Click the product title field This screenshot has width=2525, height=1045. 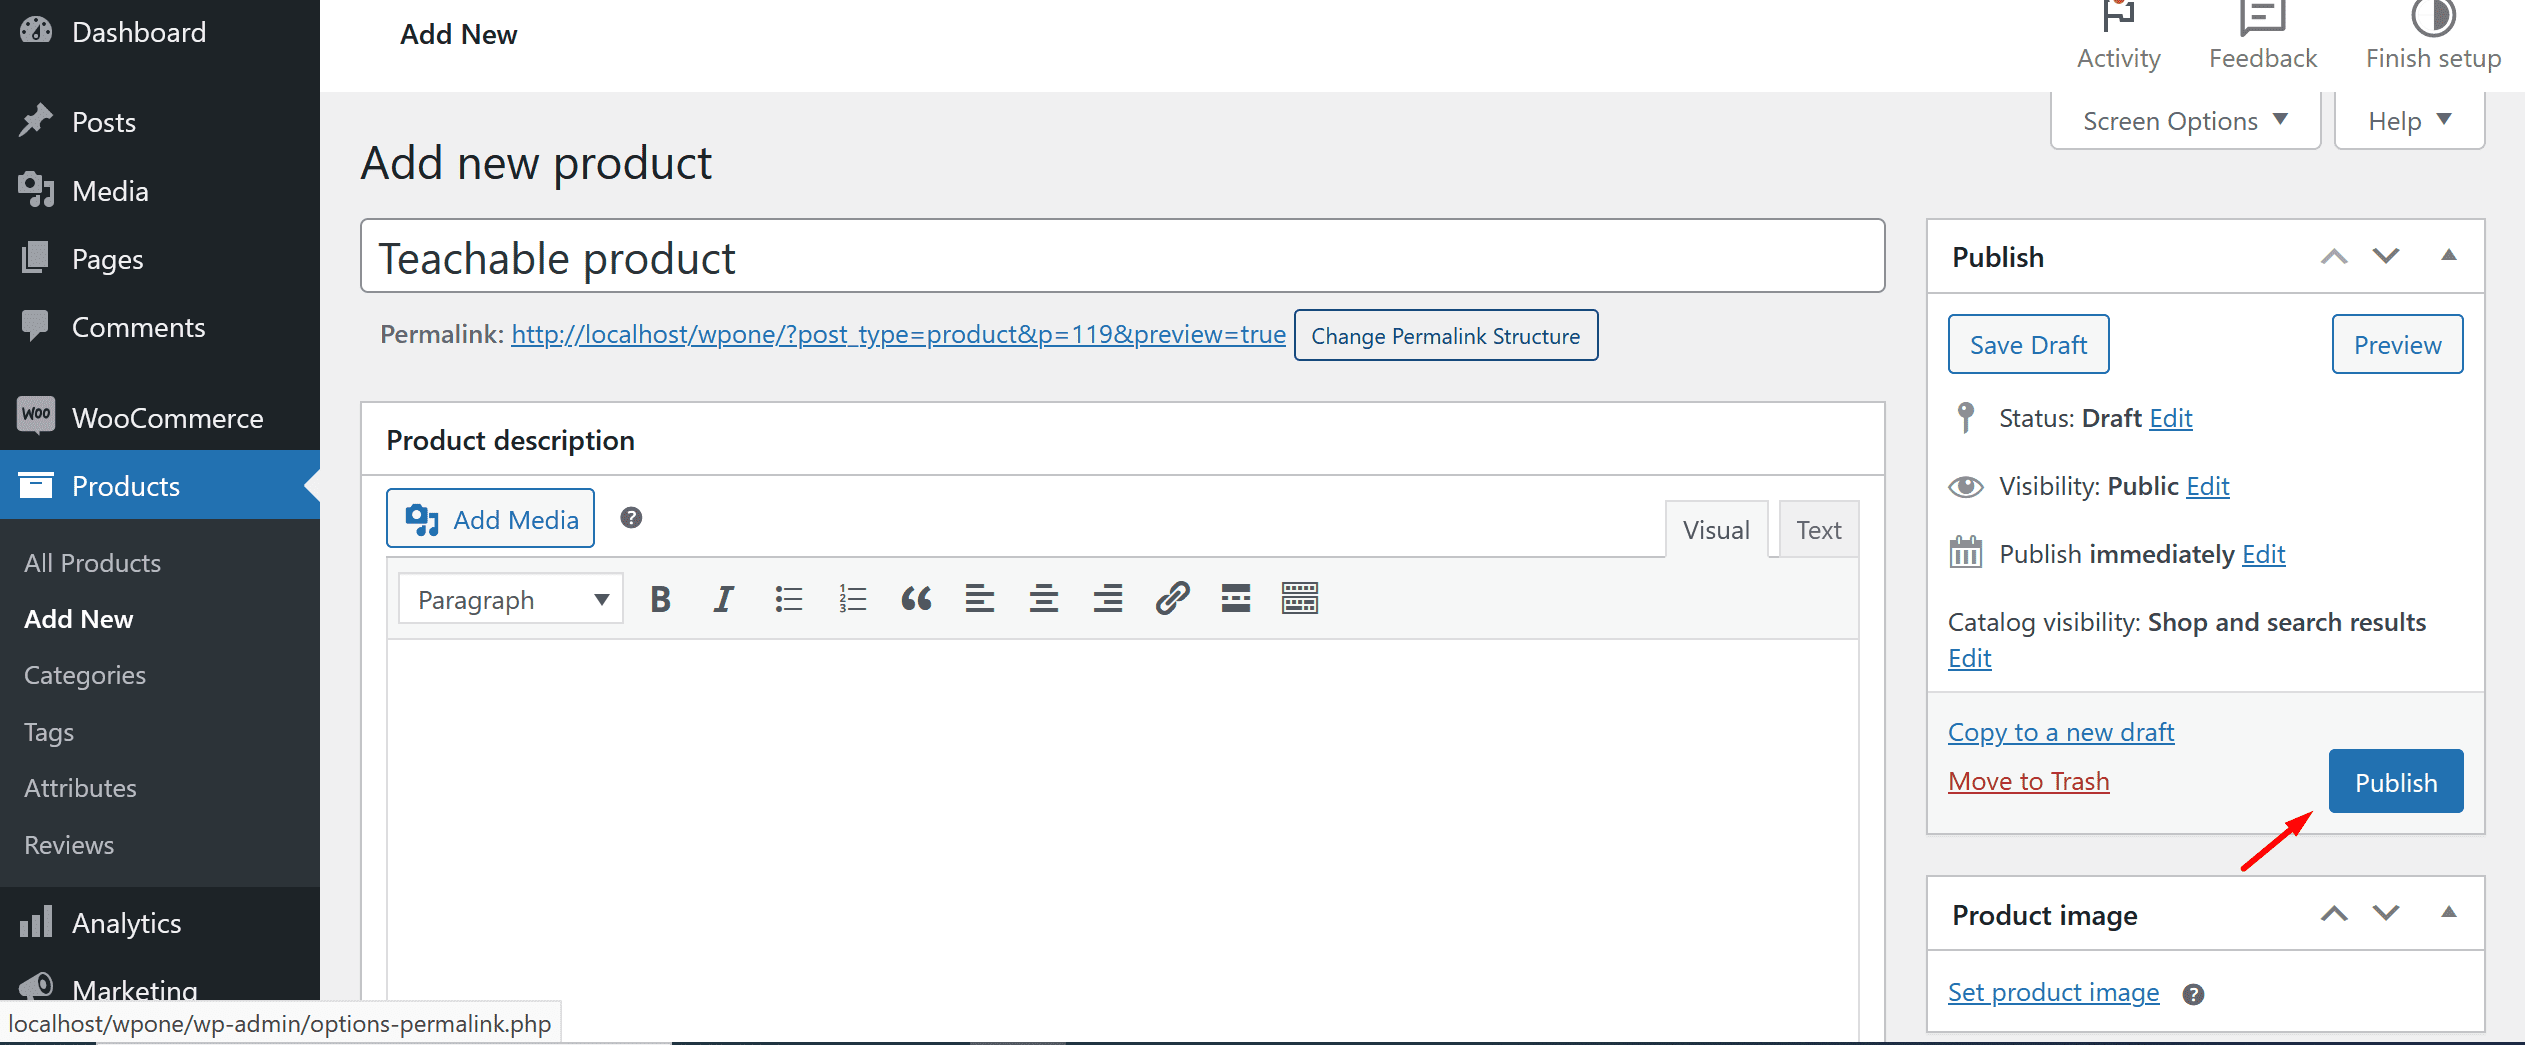(1122, 257)
